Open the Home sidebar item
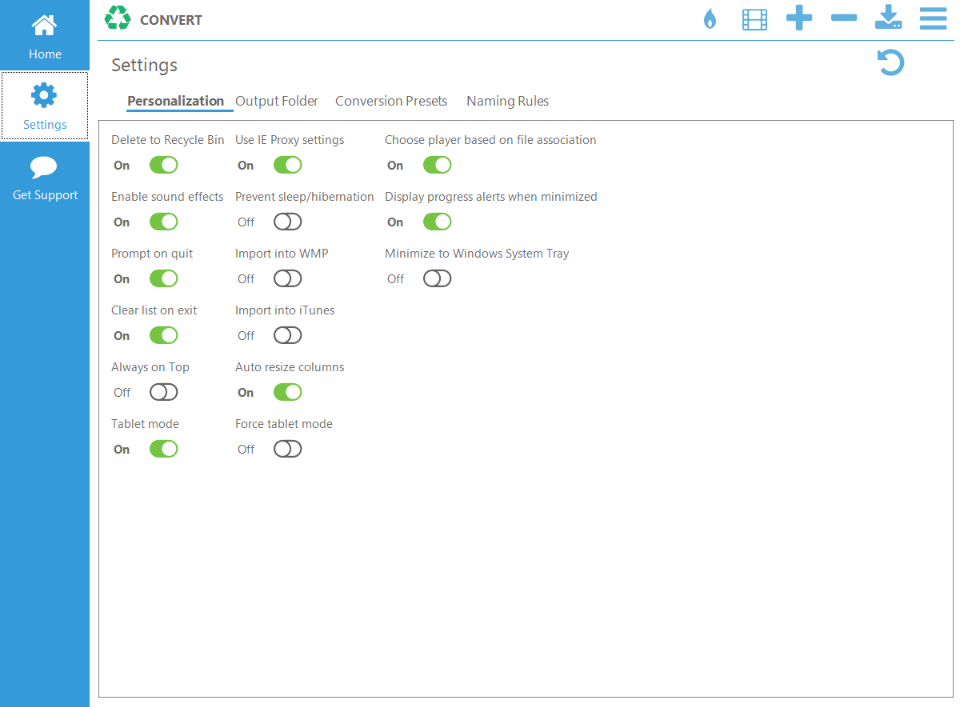 pos(45,36)
